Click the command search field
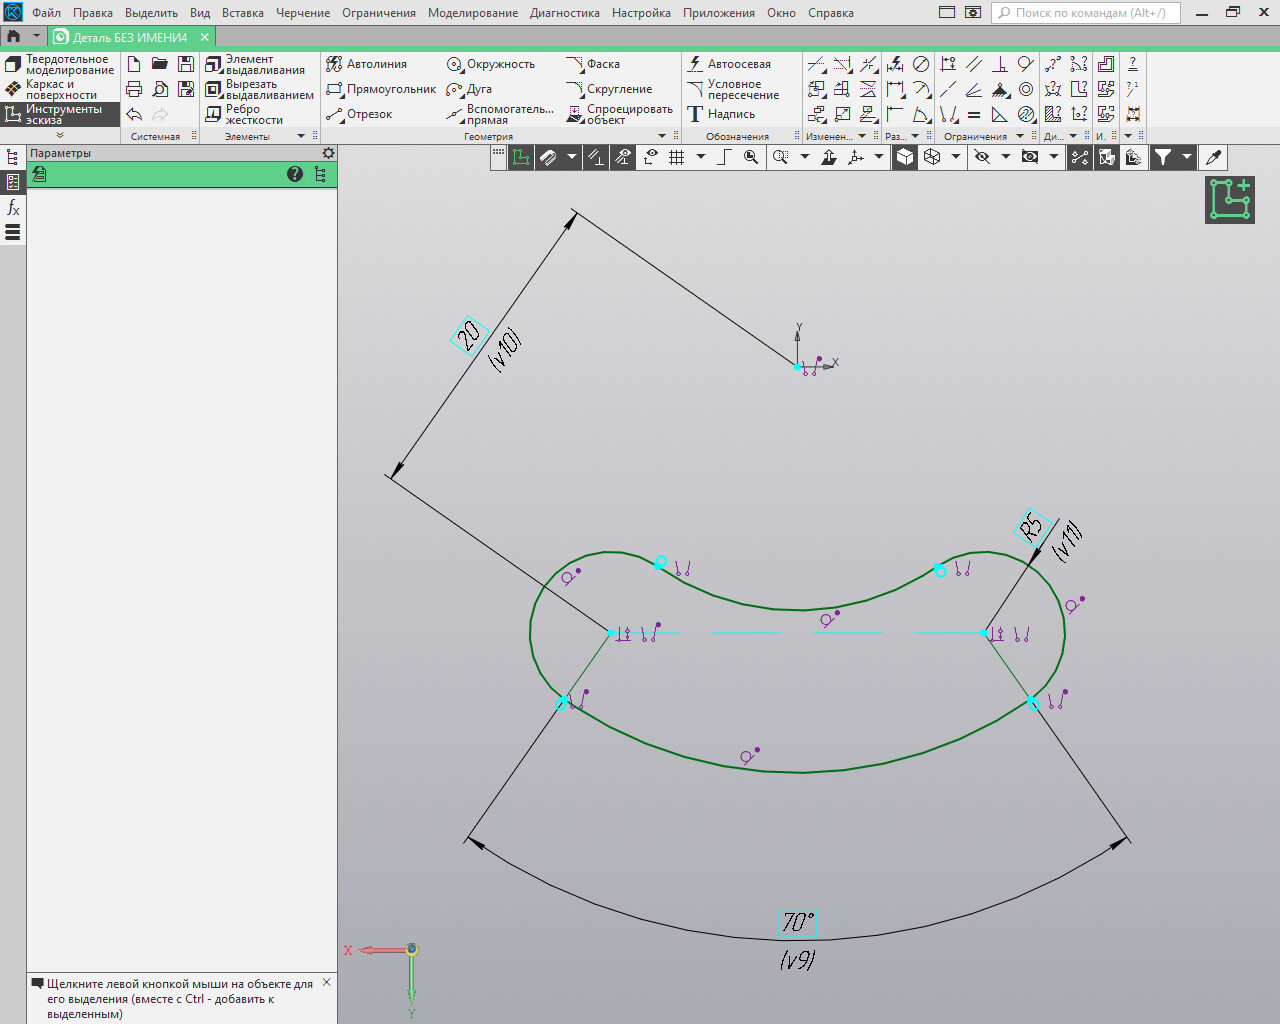Viewport: 1280px width, 1024px height. pyautogui.click(x=1087, y=13)
